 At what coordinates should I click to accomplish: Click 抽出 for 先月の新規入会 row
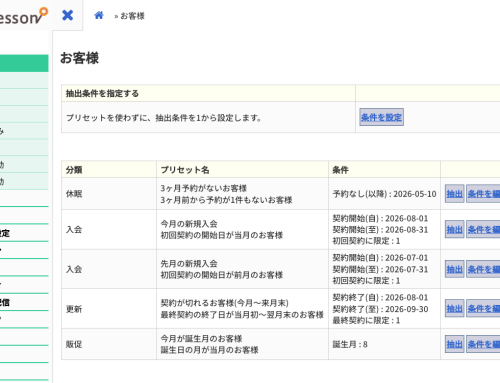[x=454, y=269]
